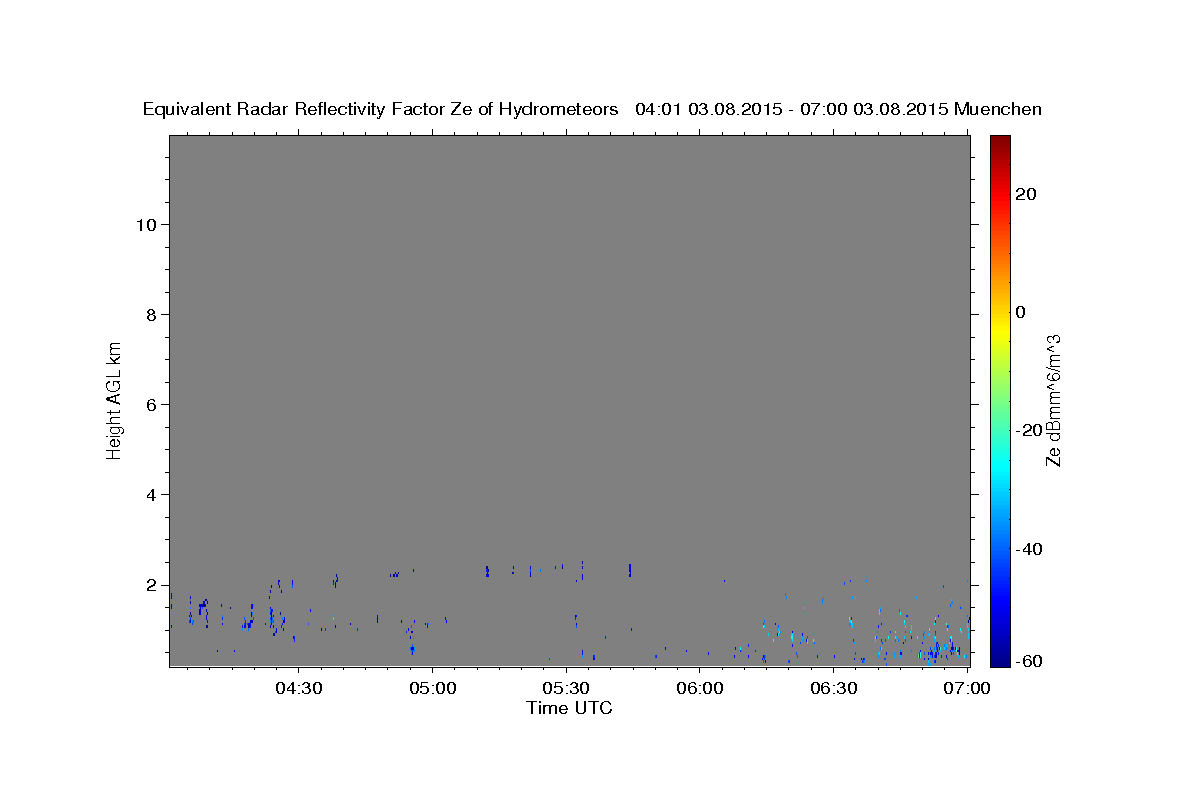Click the 'Time UTC' axis label

(569, 708)
